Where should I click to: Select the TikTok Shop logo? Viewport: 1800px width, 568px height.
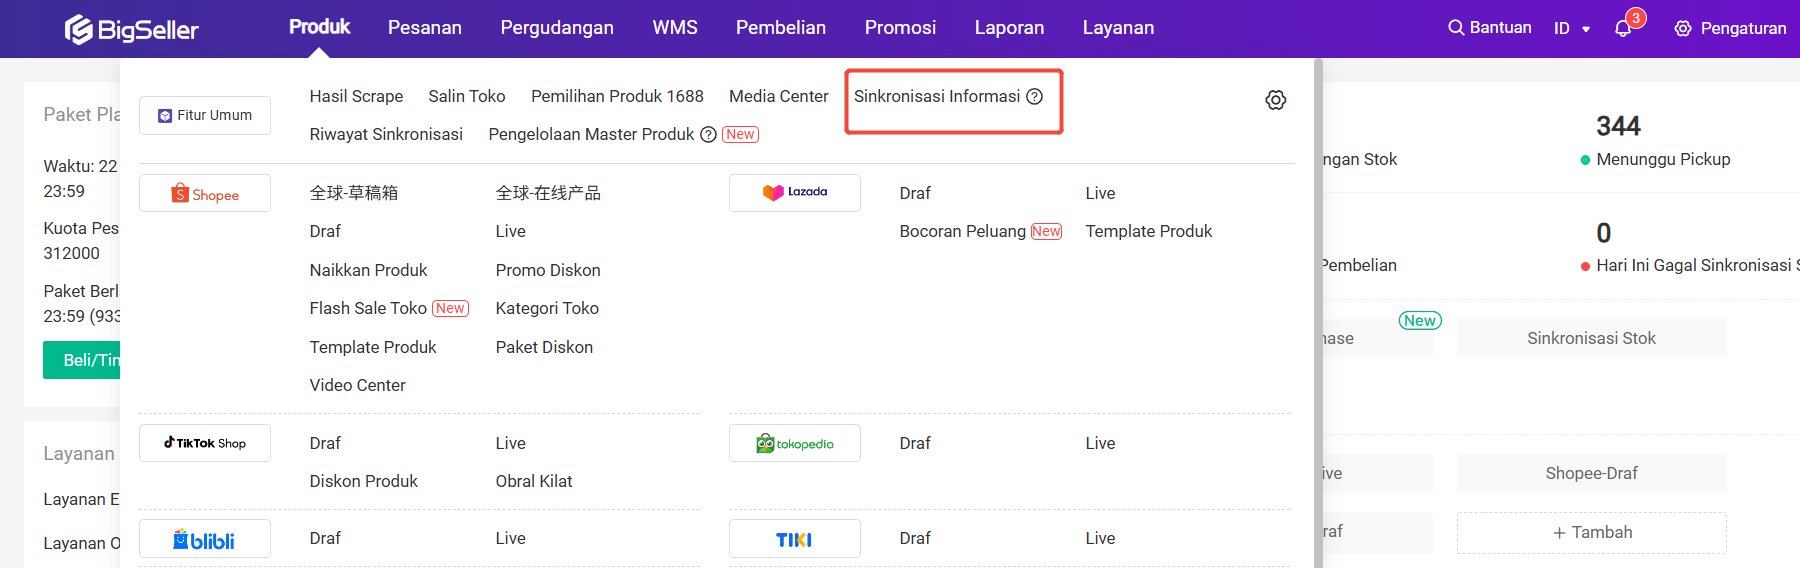(x=205, y=443)
